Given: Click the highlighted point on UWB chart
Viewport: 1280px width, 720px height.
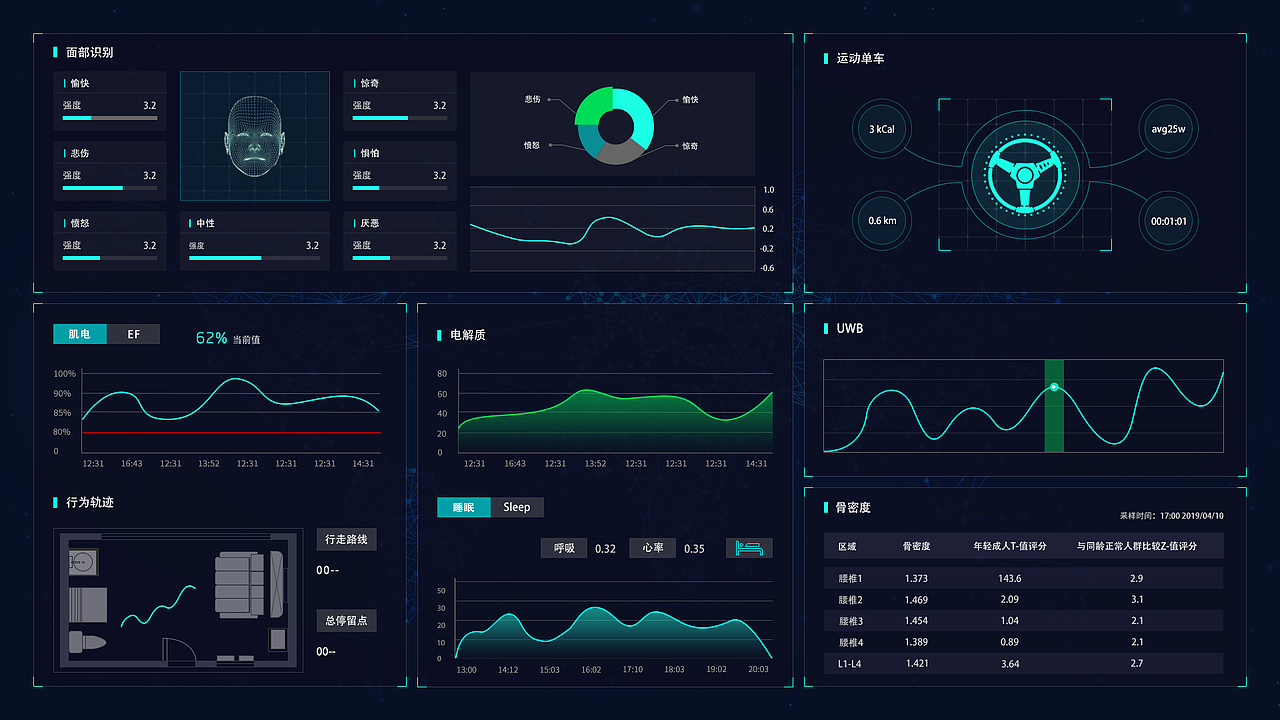Looking at the screenshot, I should coord(1053,386).
